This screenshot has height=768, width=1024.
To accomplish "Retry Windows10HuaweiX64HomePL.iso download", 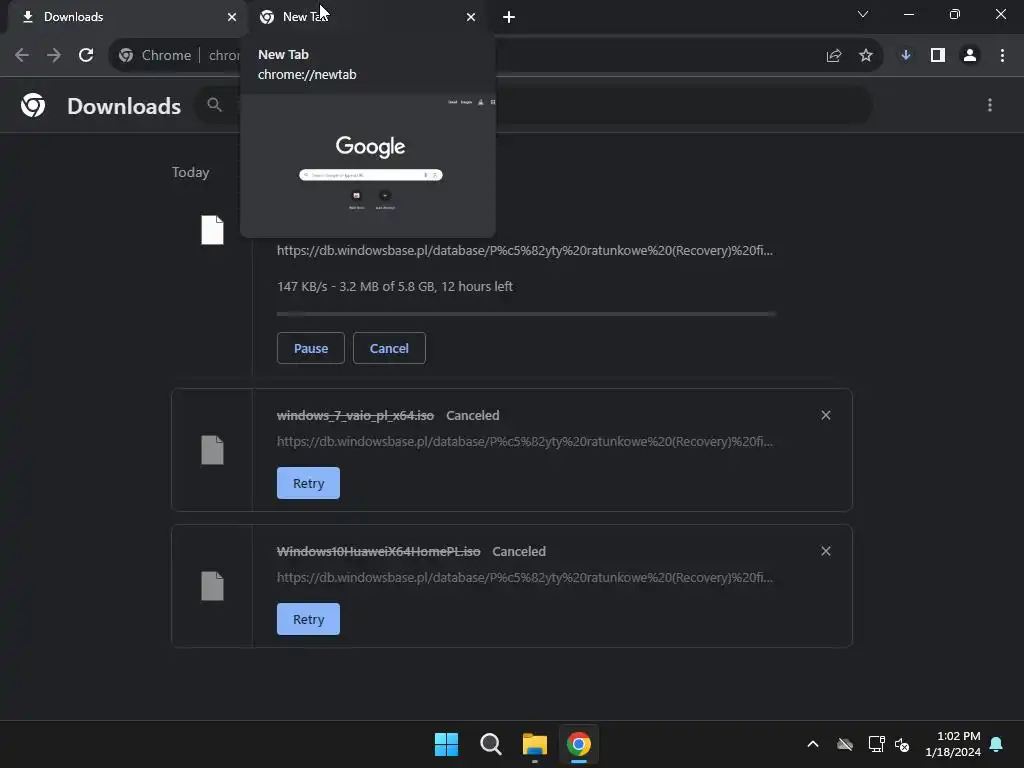I will [x=308, y=619].
